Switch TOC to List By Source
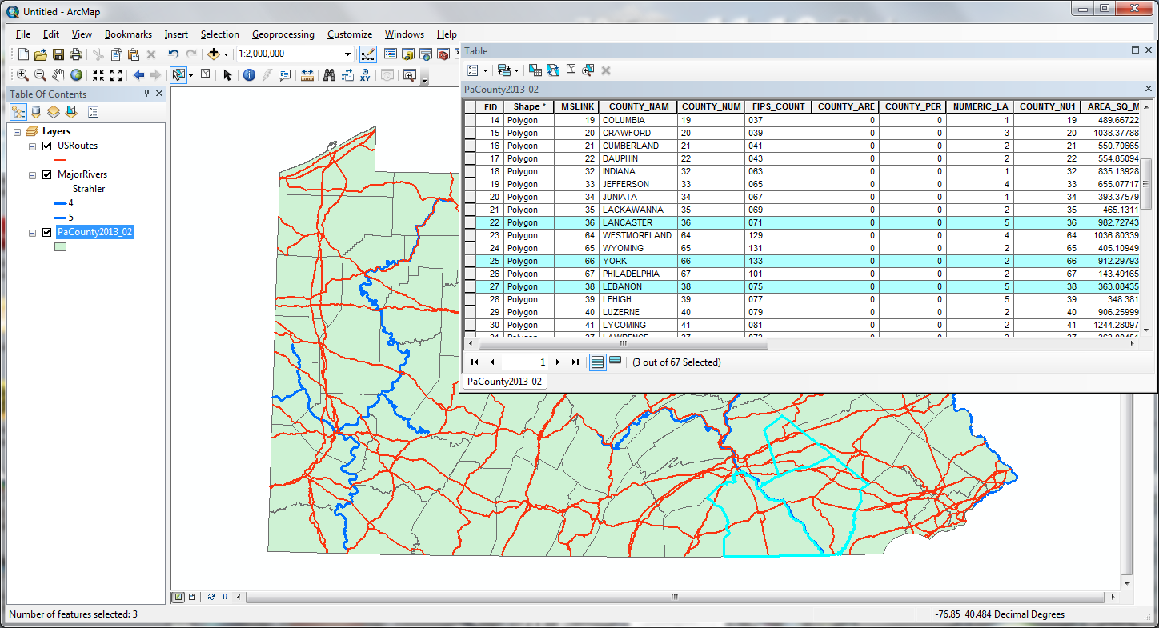Screen dimensions: 1163x631 click(36, 113)
